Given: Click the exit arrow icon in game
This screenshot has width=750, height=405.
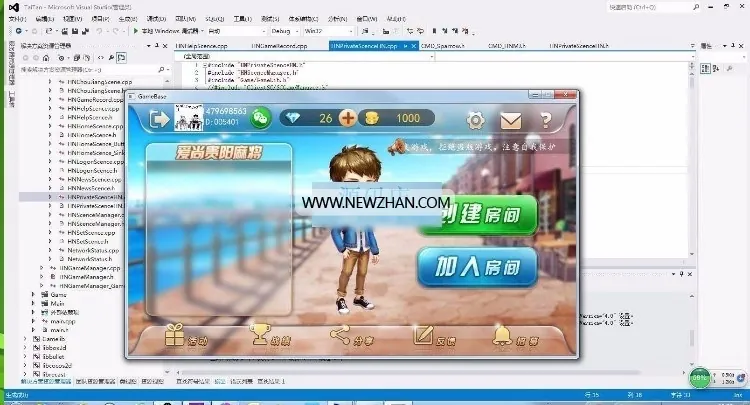Looking at the screenshot, I should 159,119.
